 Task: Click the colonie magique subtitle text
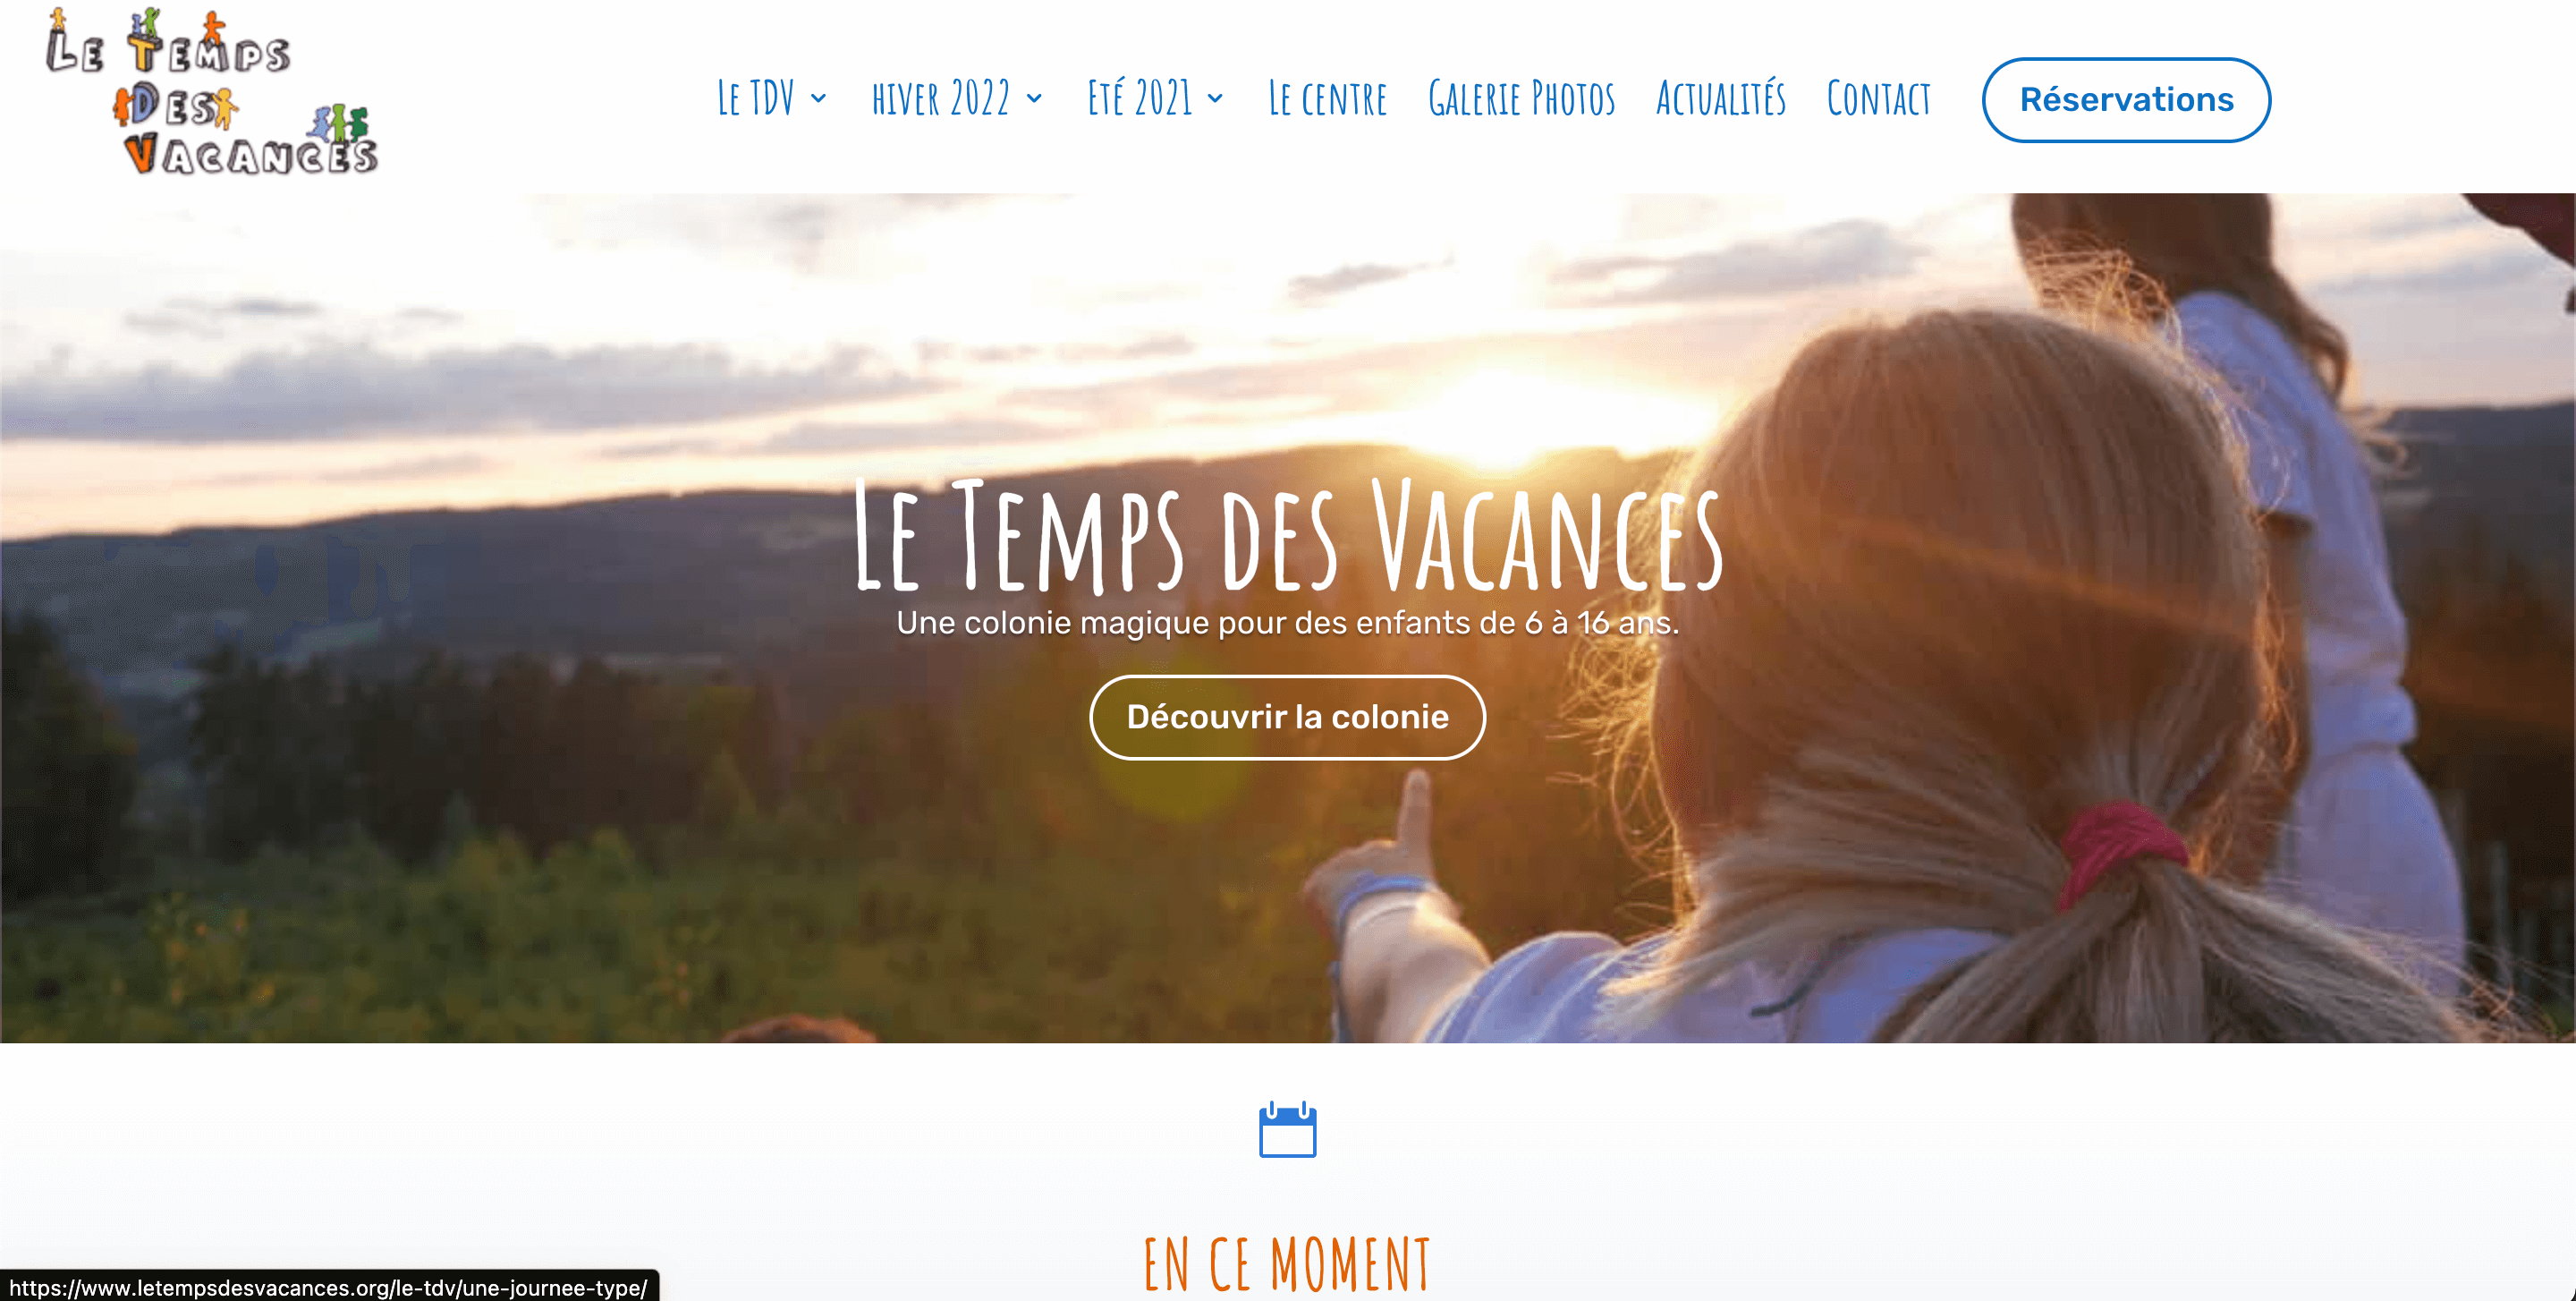pyautogui.click(x=1287, y=623)
